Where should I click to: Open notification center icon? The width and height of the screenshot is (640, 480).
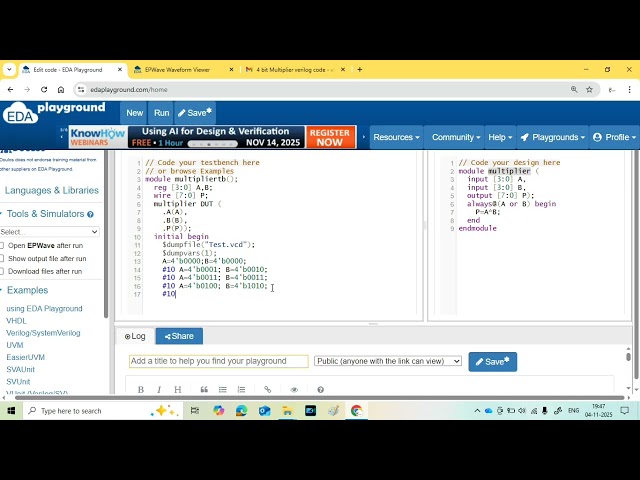(624, 411)
